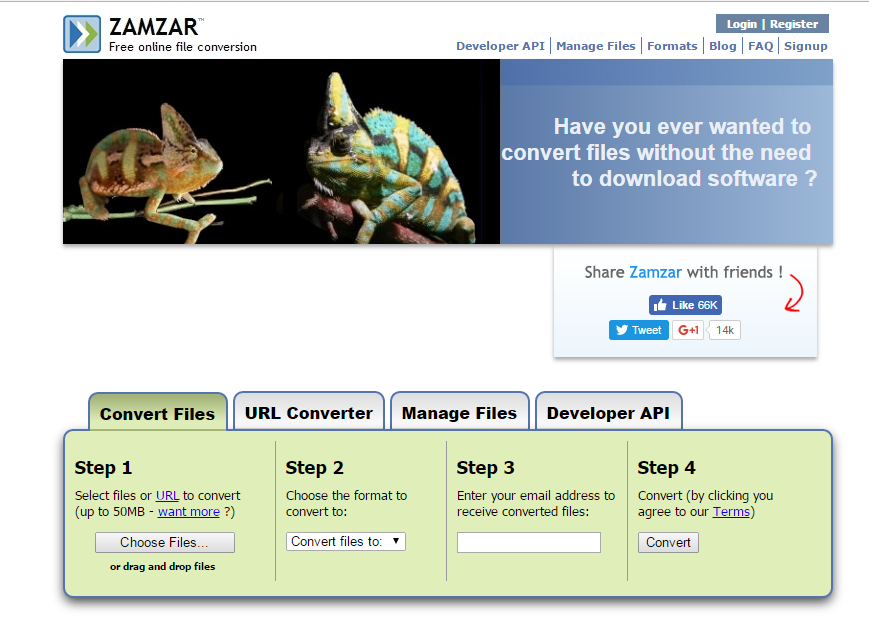869x617 pixels.
Task: Click the Facebook Like 66K button
Action: tap(685, 305)
